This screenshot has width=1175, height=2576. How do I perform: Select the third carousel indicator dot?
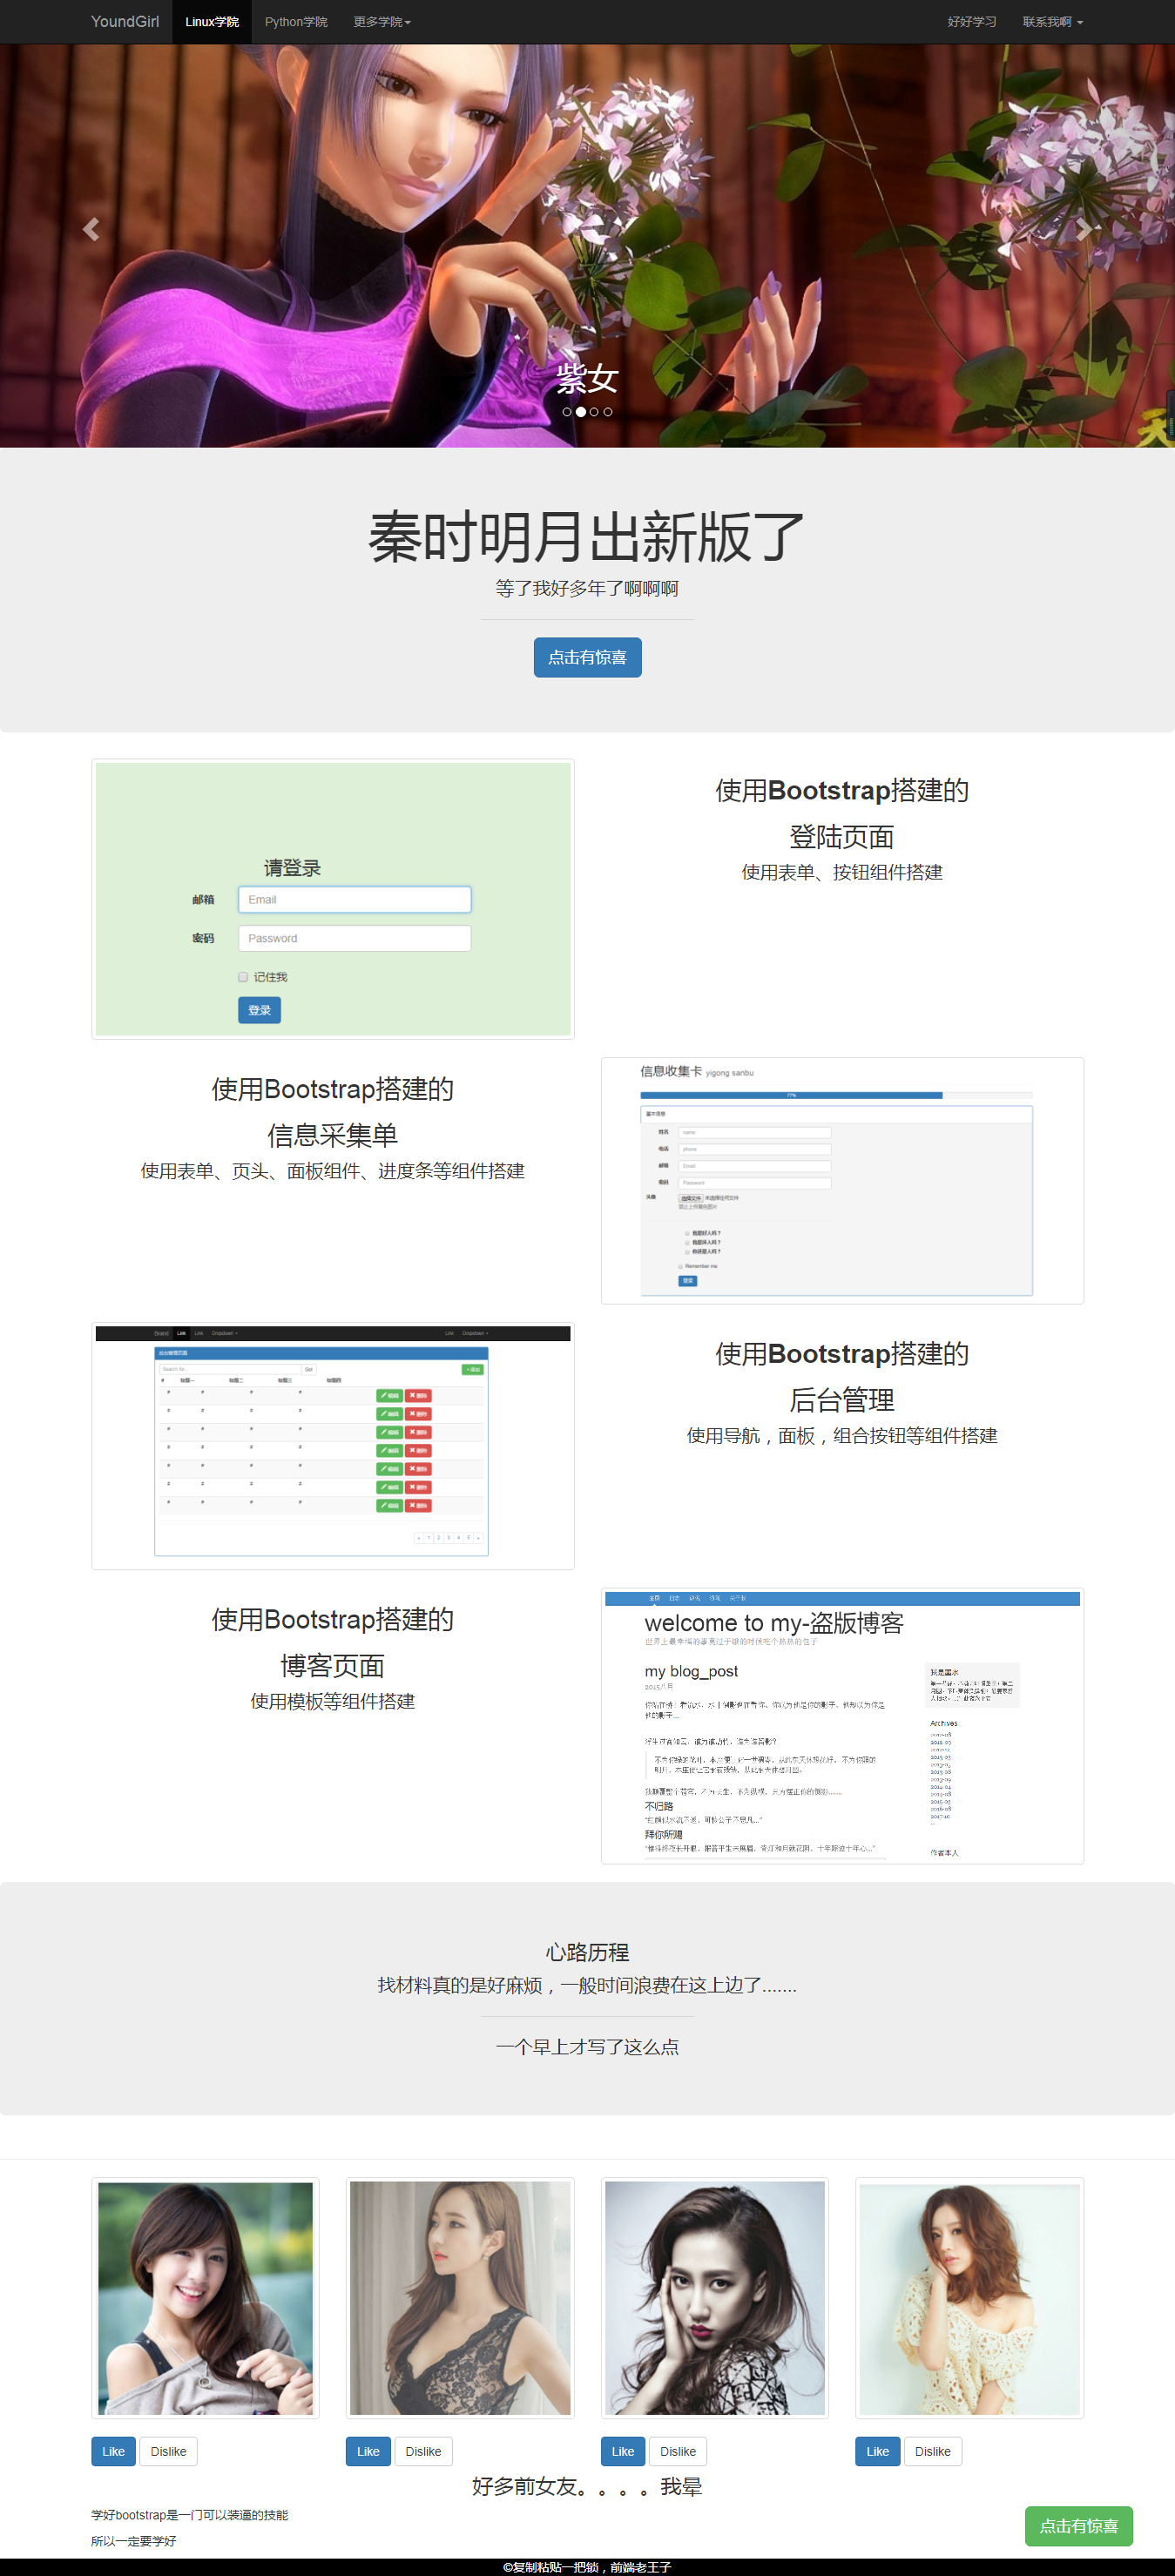[594, 412]
